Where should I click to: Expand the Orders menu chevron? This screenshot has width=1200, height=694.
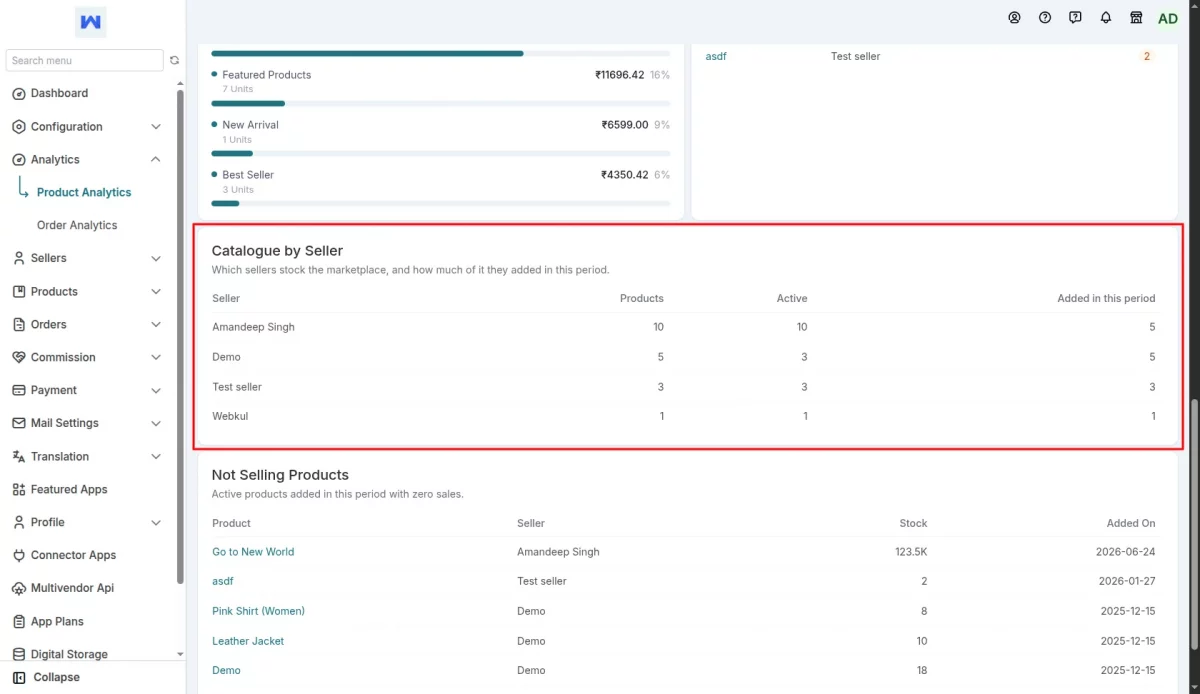[156, 325]
